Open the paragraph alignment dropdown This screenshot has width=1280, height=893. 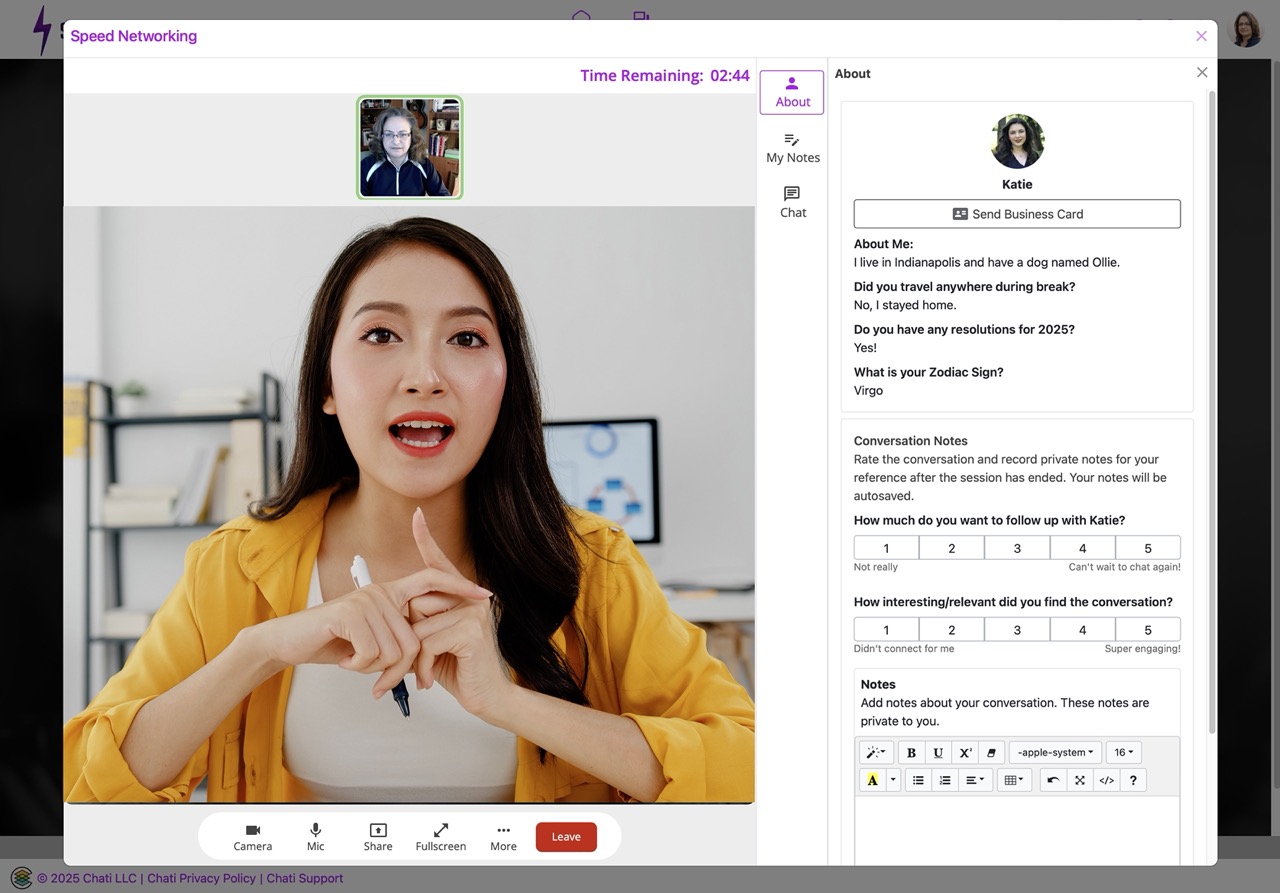pyautogui.click(x=975, y=780)
